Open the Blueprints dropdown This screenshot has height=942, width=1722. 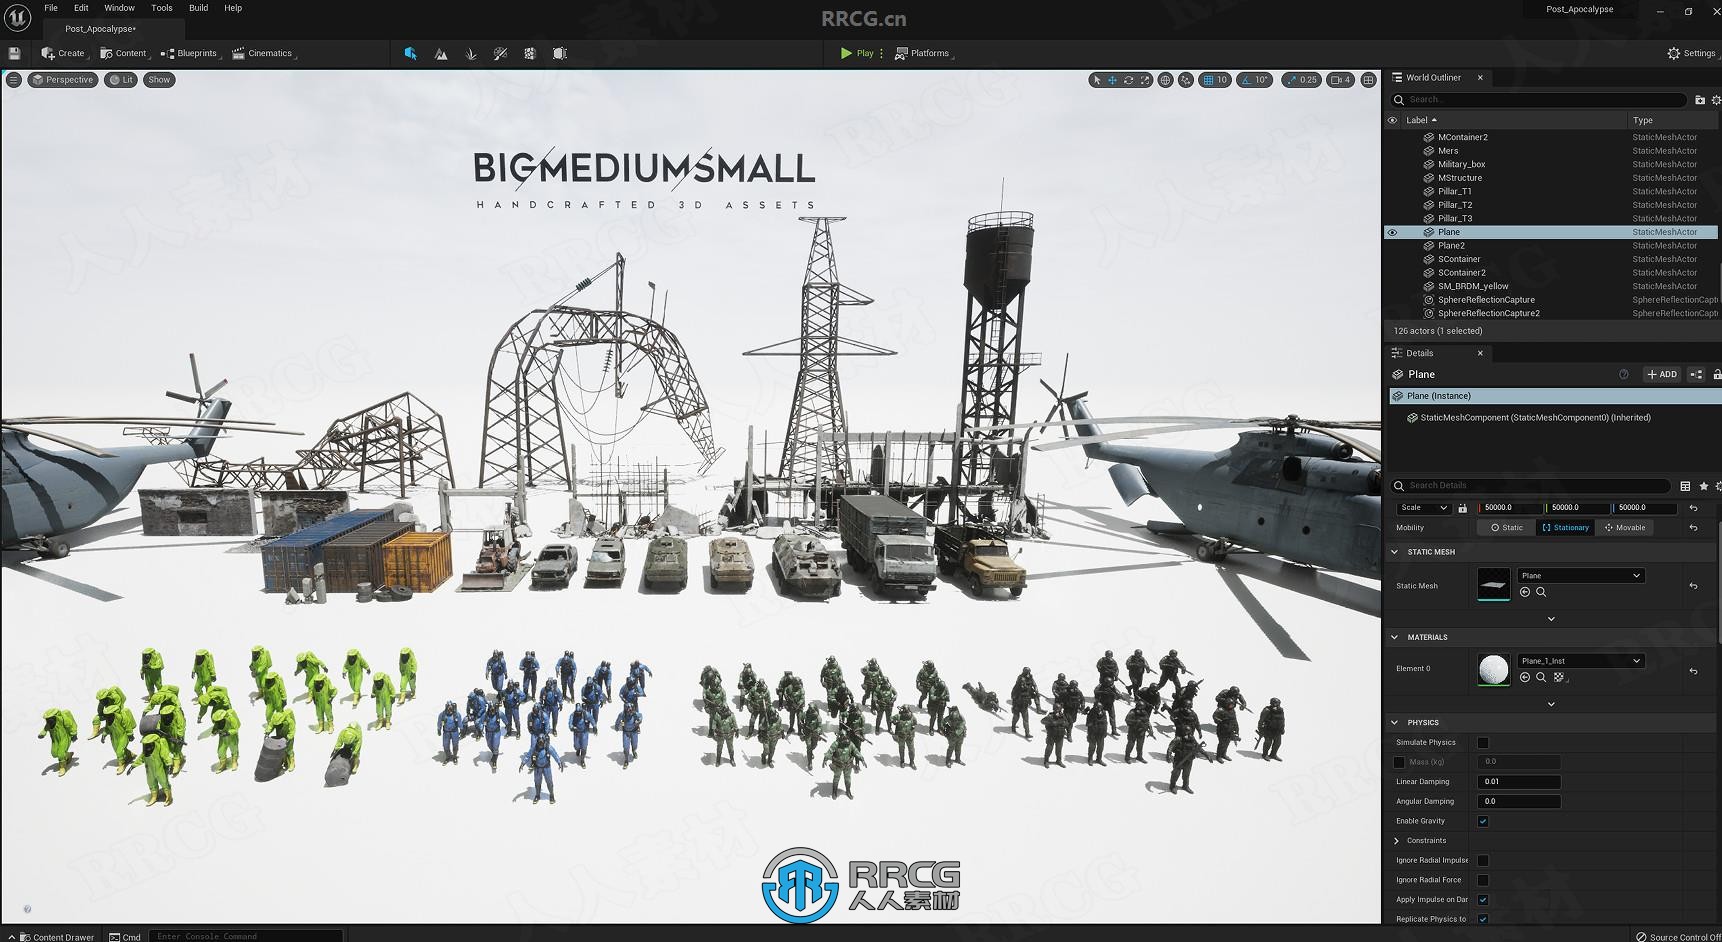click(x=190, y=53)
